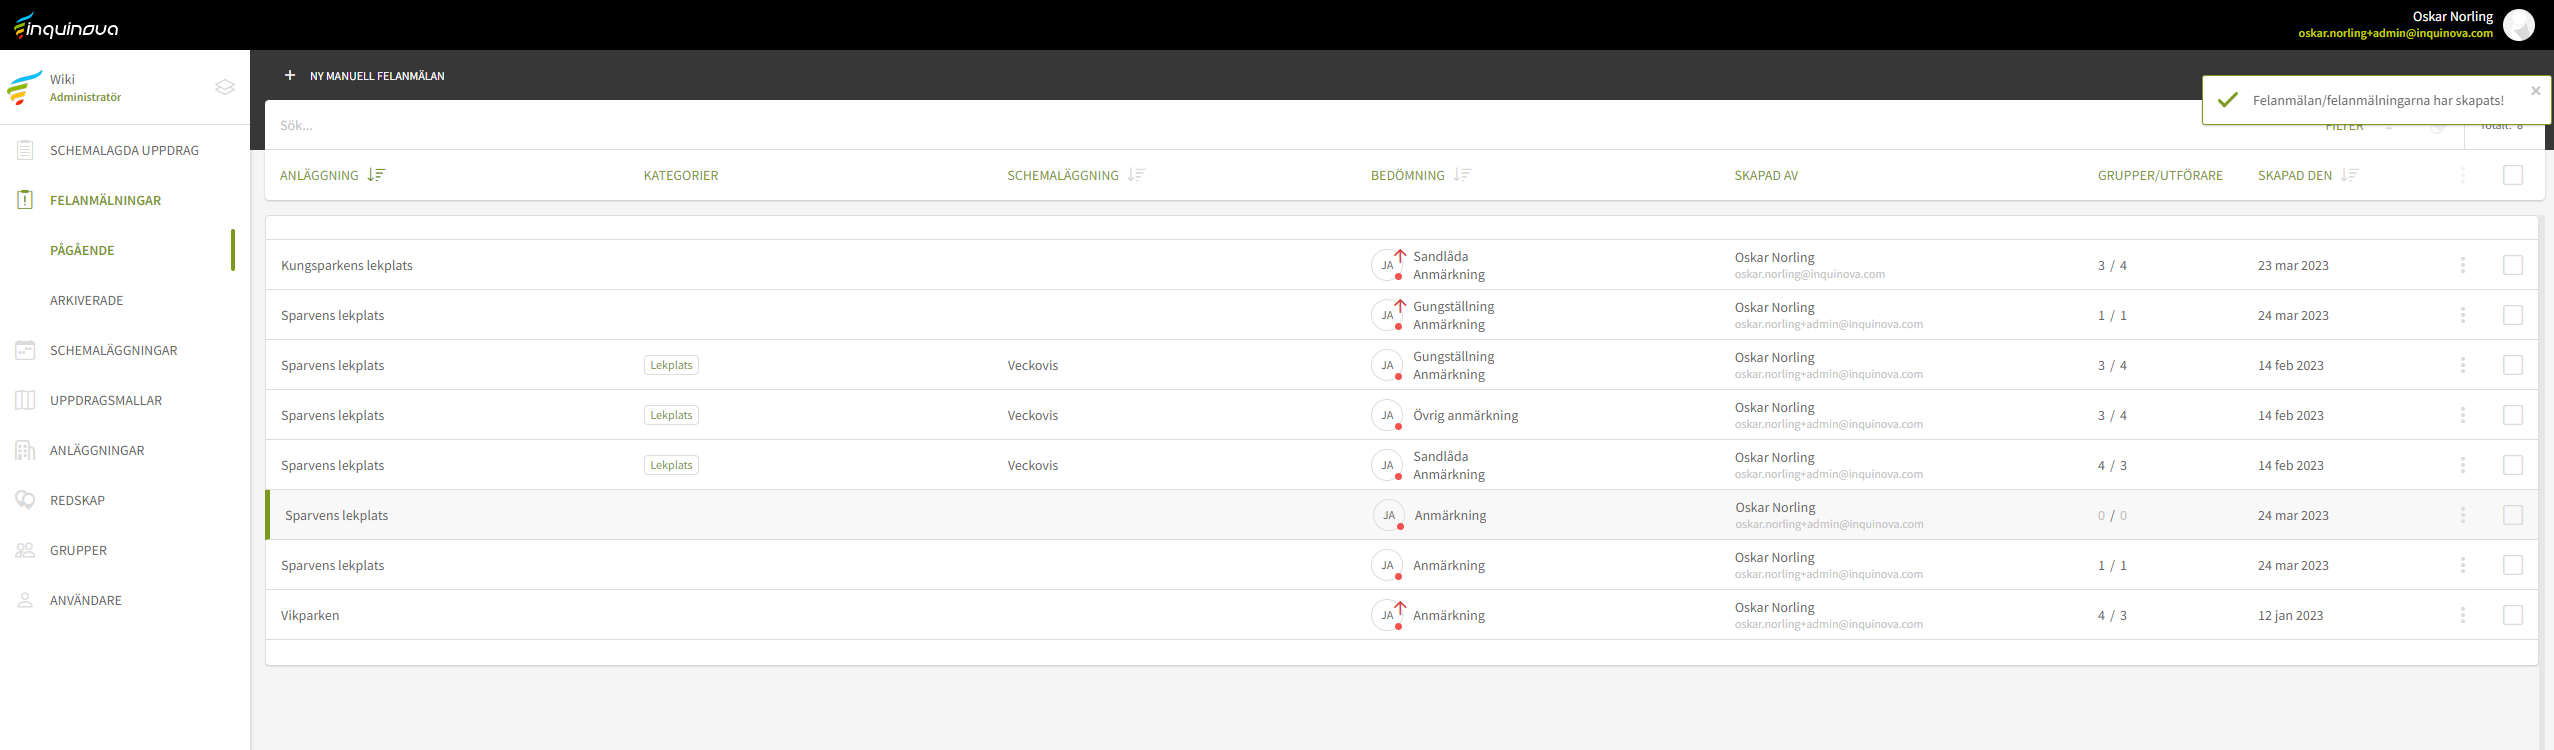Sort by Anläggning column

pos(376,175)
